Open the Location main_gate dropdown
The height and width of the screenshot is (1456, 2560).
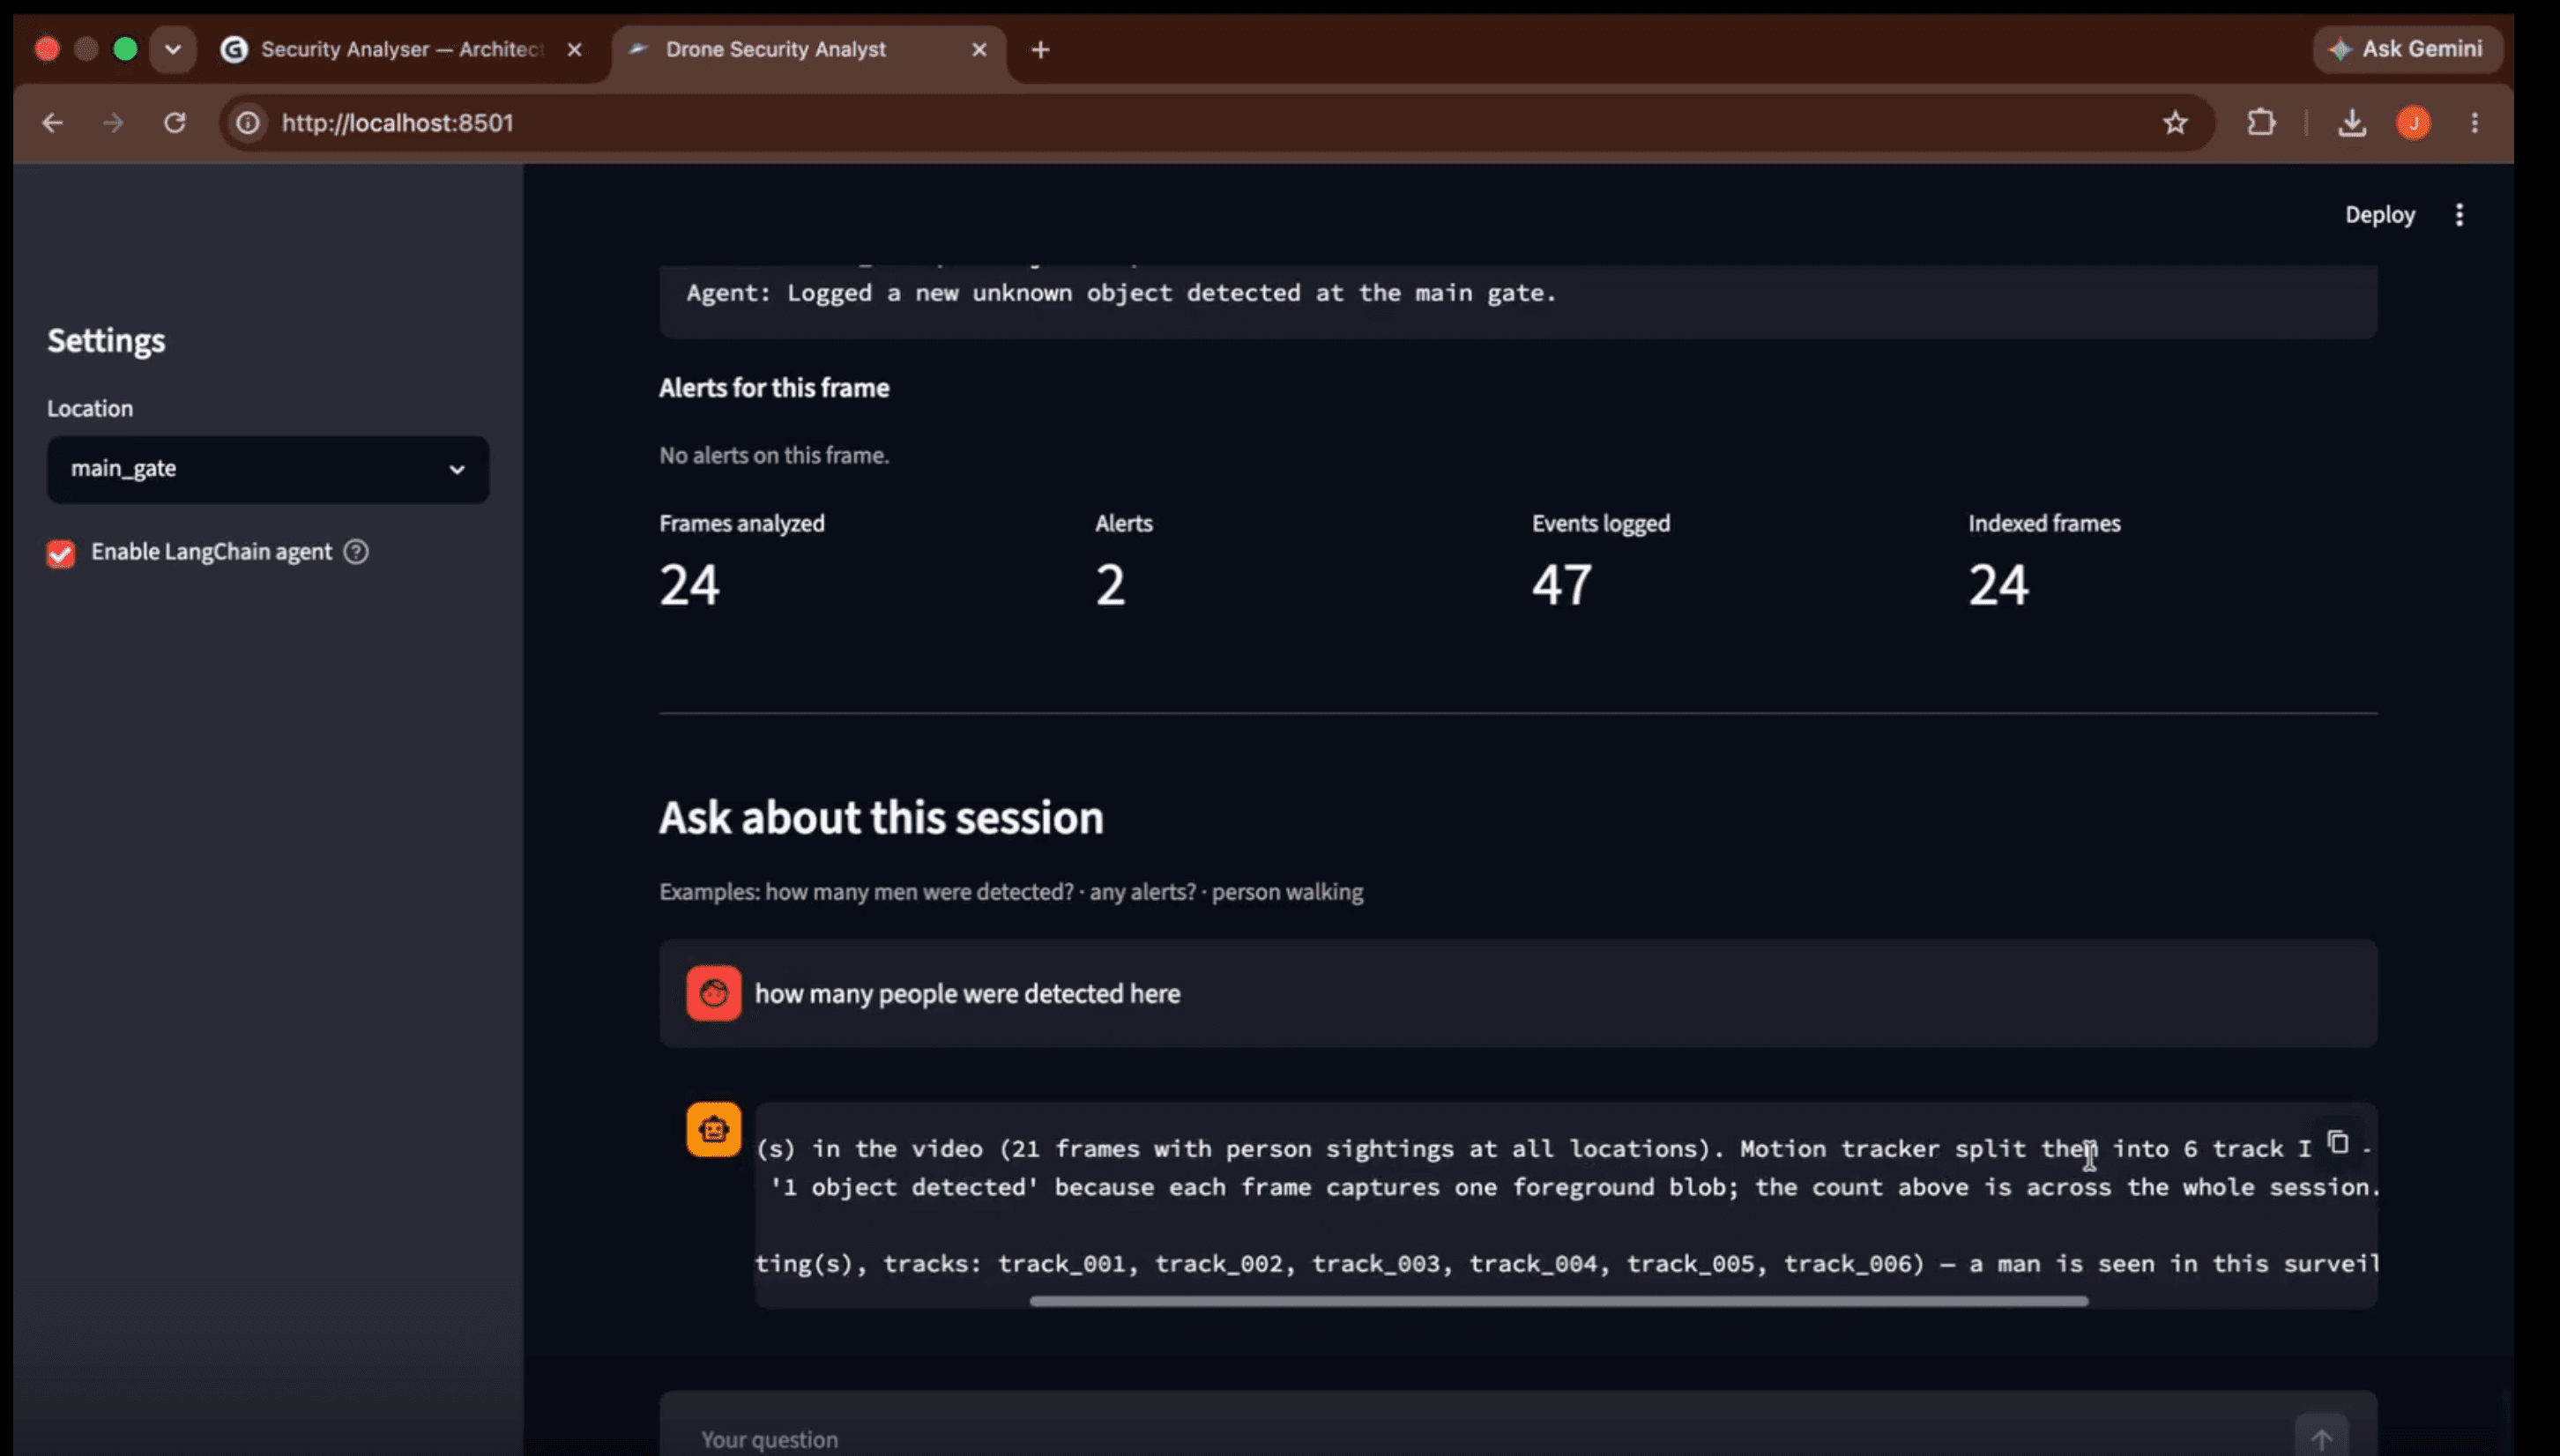pyautogui.click(x=268, y=469)
